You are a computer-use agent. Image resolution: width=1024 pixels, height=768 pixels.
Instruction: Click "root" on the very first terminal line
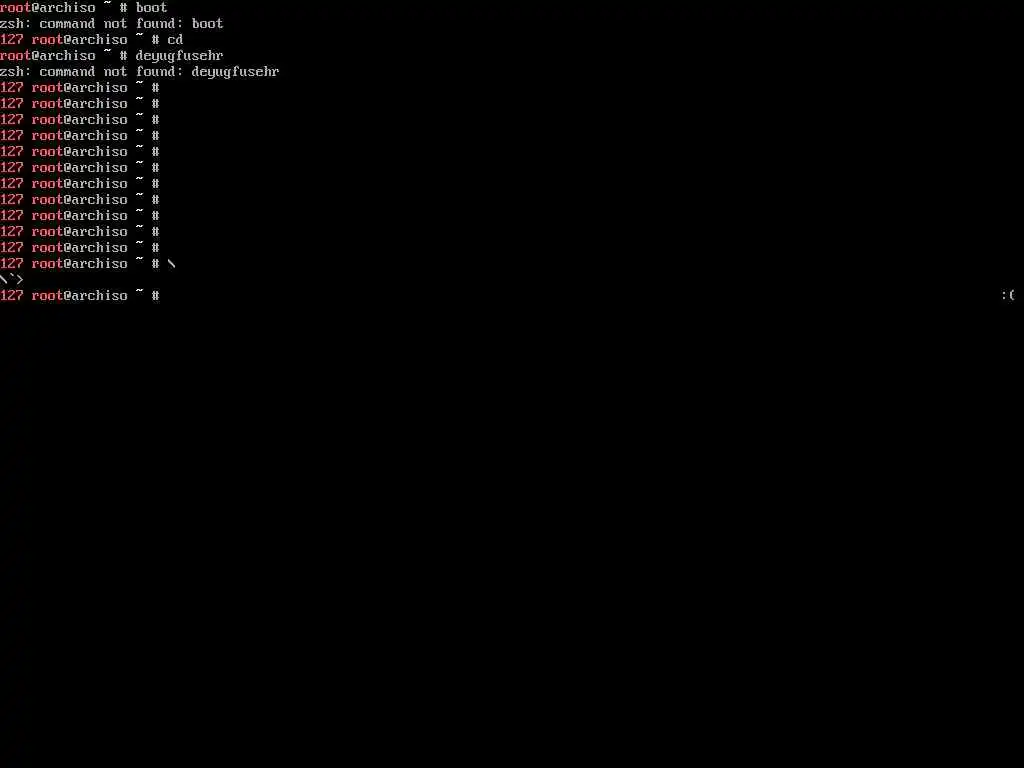[x=16, y=8]
